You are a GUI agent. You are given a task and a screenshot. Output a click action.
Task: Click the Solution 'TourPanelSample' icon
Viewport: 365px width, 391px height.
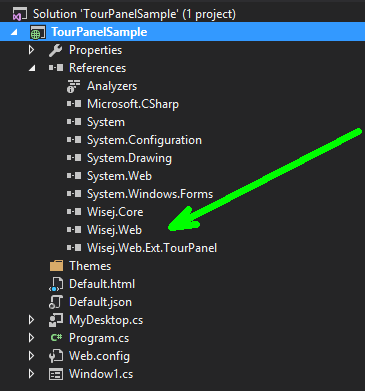[20, 14]
